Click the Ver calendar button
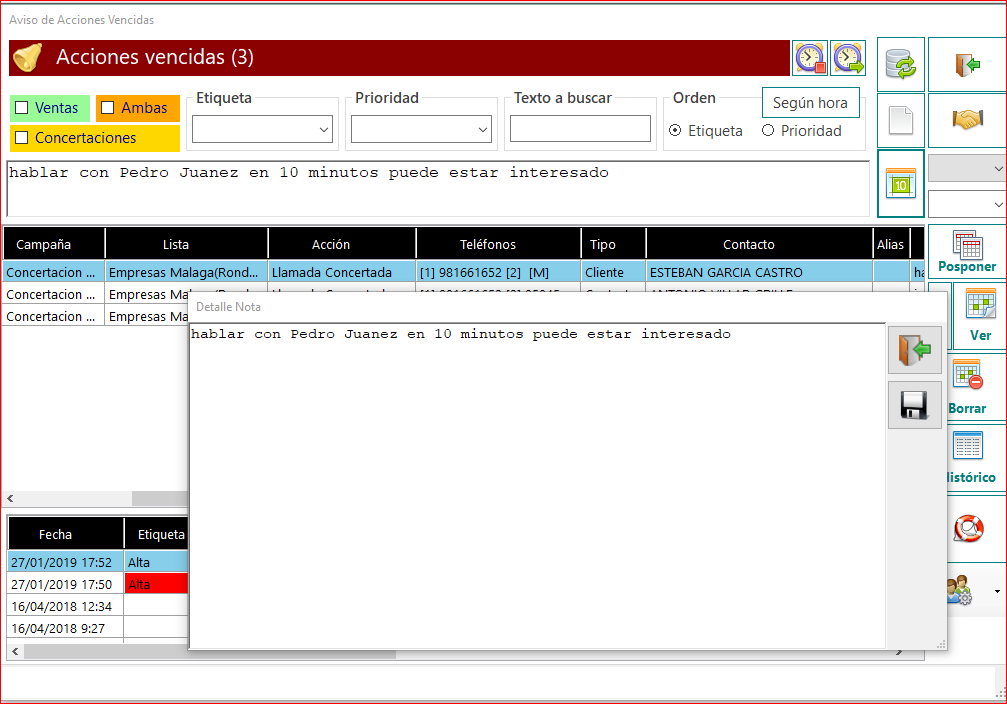The width and height of the screenshot is (1007, 704). tap(980, 316)
